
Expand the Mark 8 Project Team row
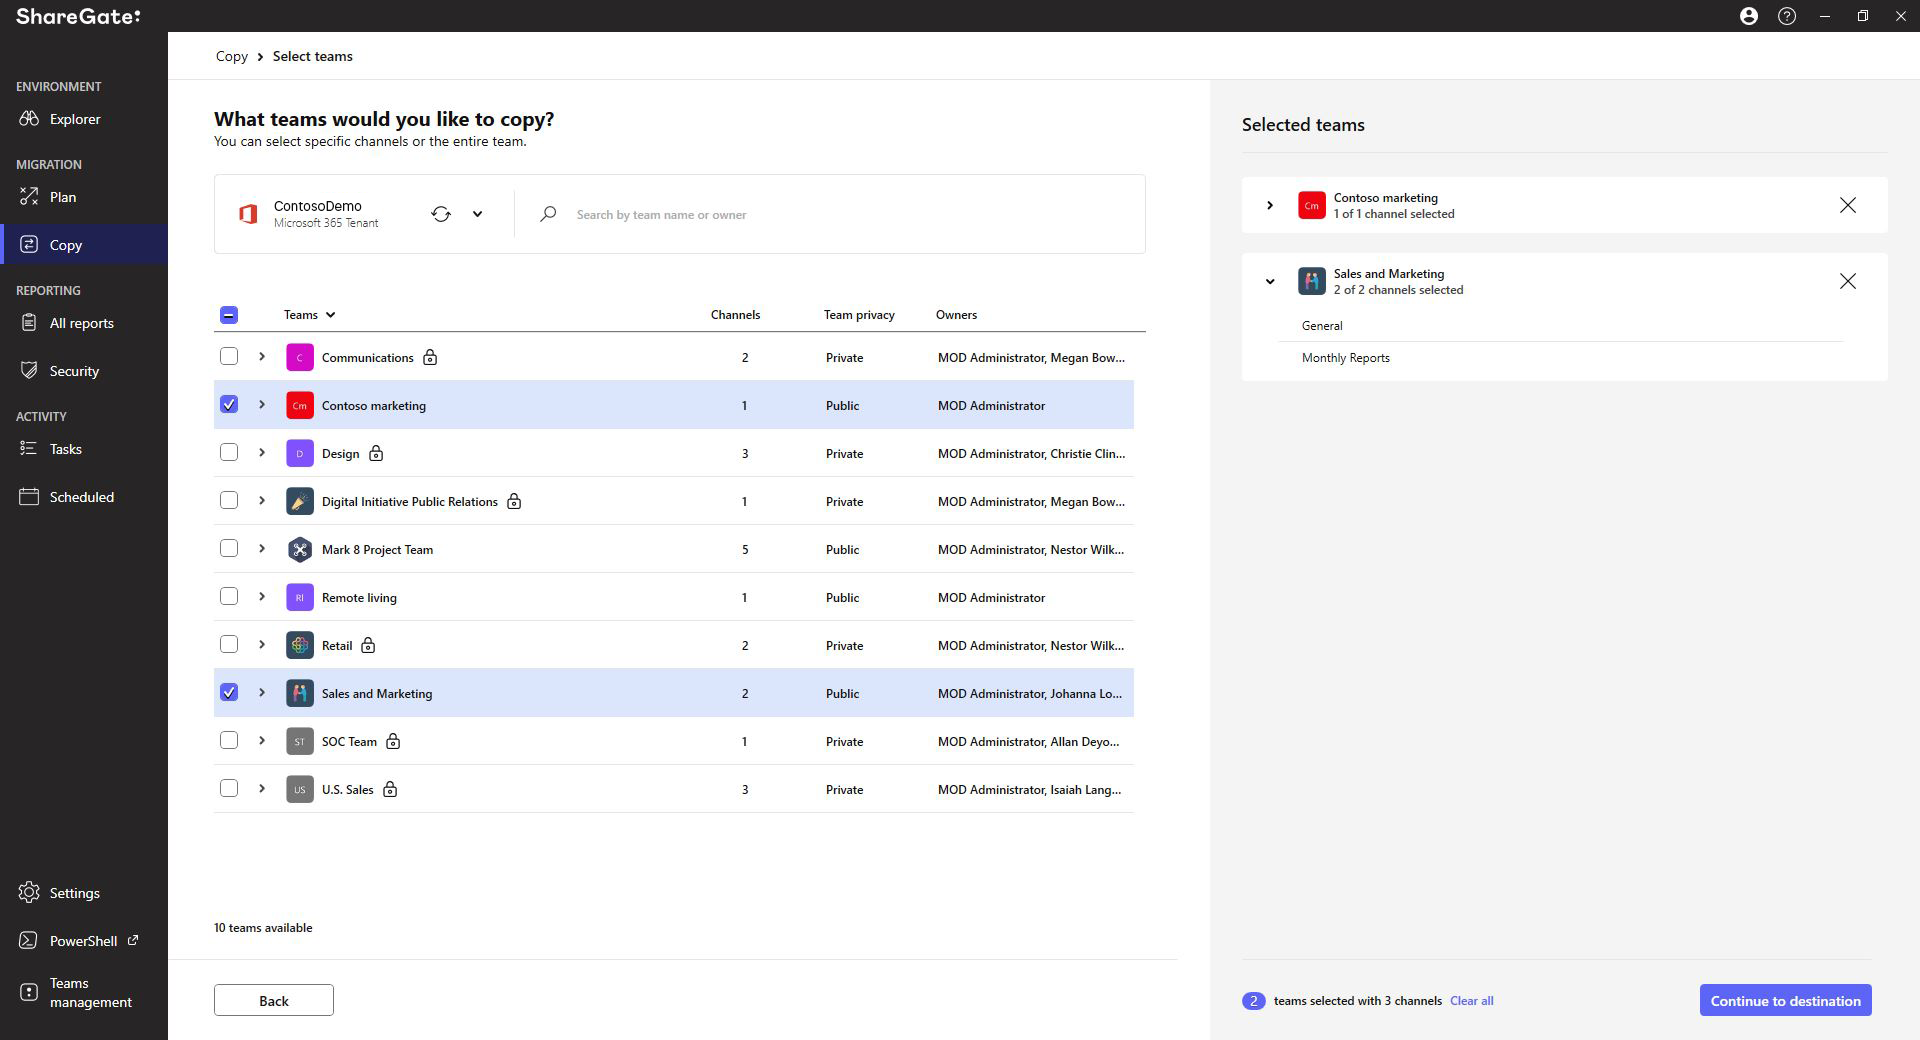click(x=262, y=549)
